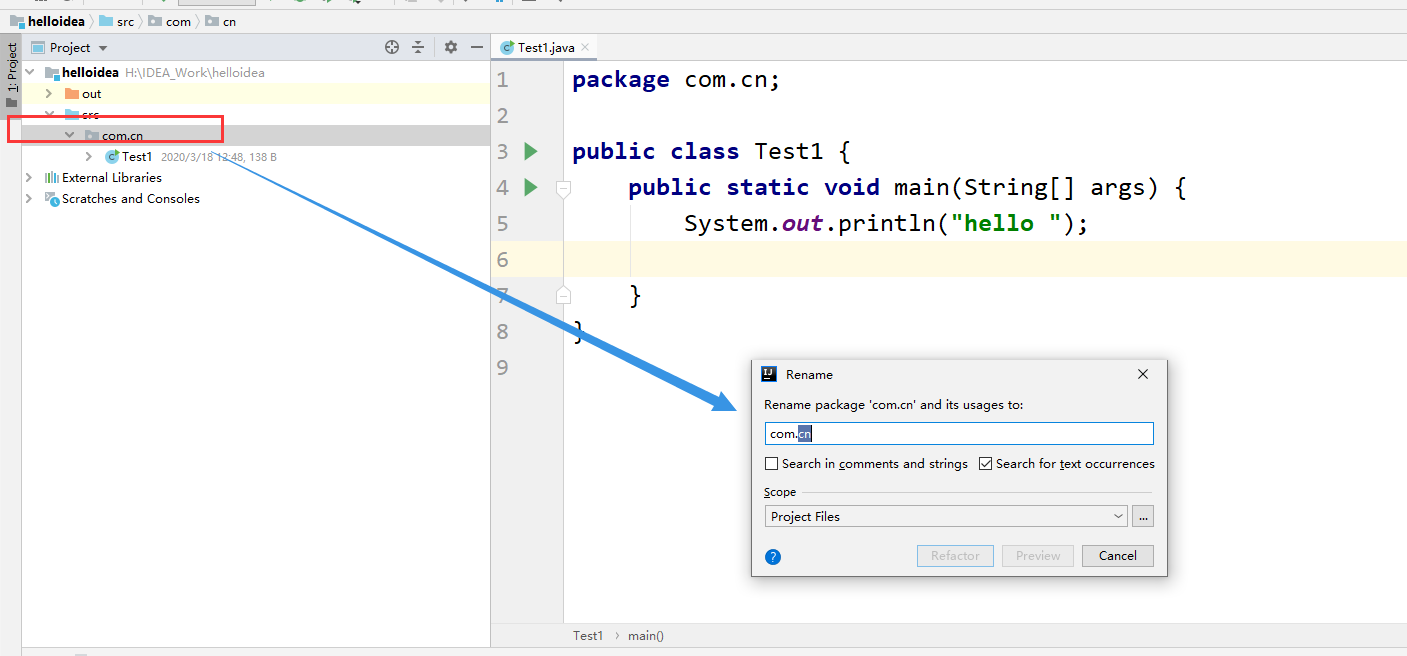Click src in the navigation breadcrumb
Viewport: 1407px width, 656px height.
point(116,21)
